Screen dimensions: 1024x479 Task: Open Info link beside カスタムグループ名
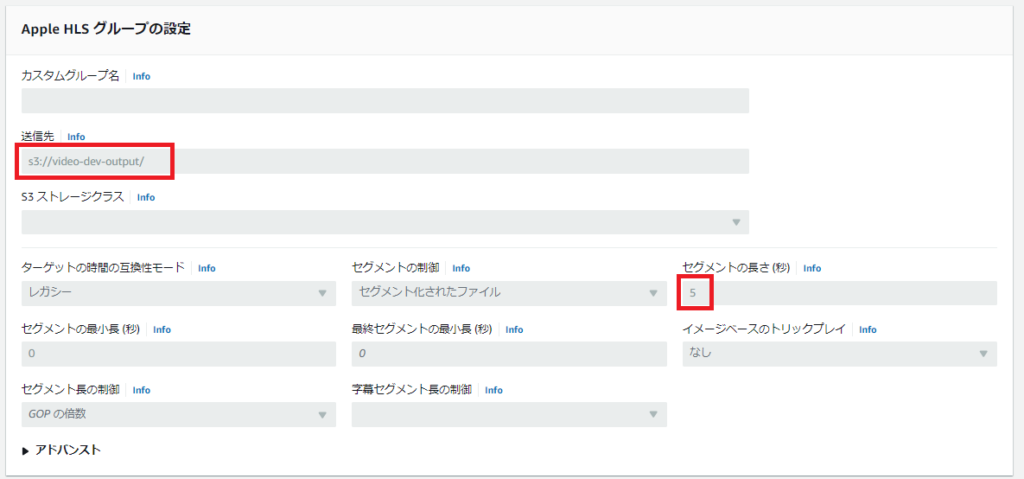pos(141,76)
